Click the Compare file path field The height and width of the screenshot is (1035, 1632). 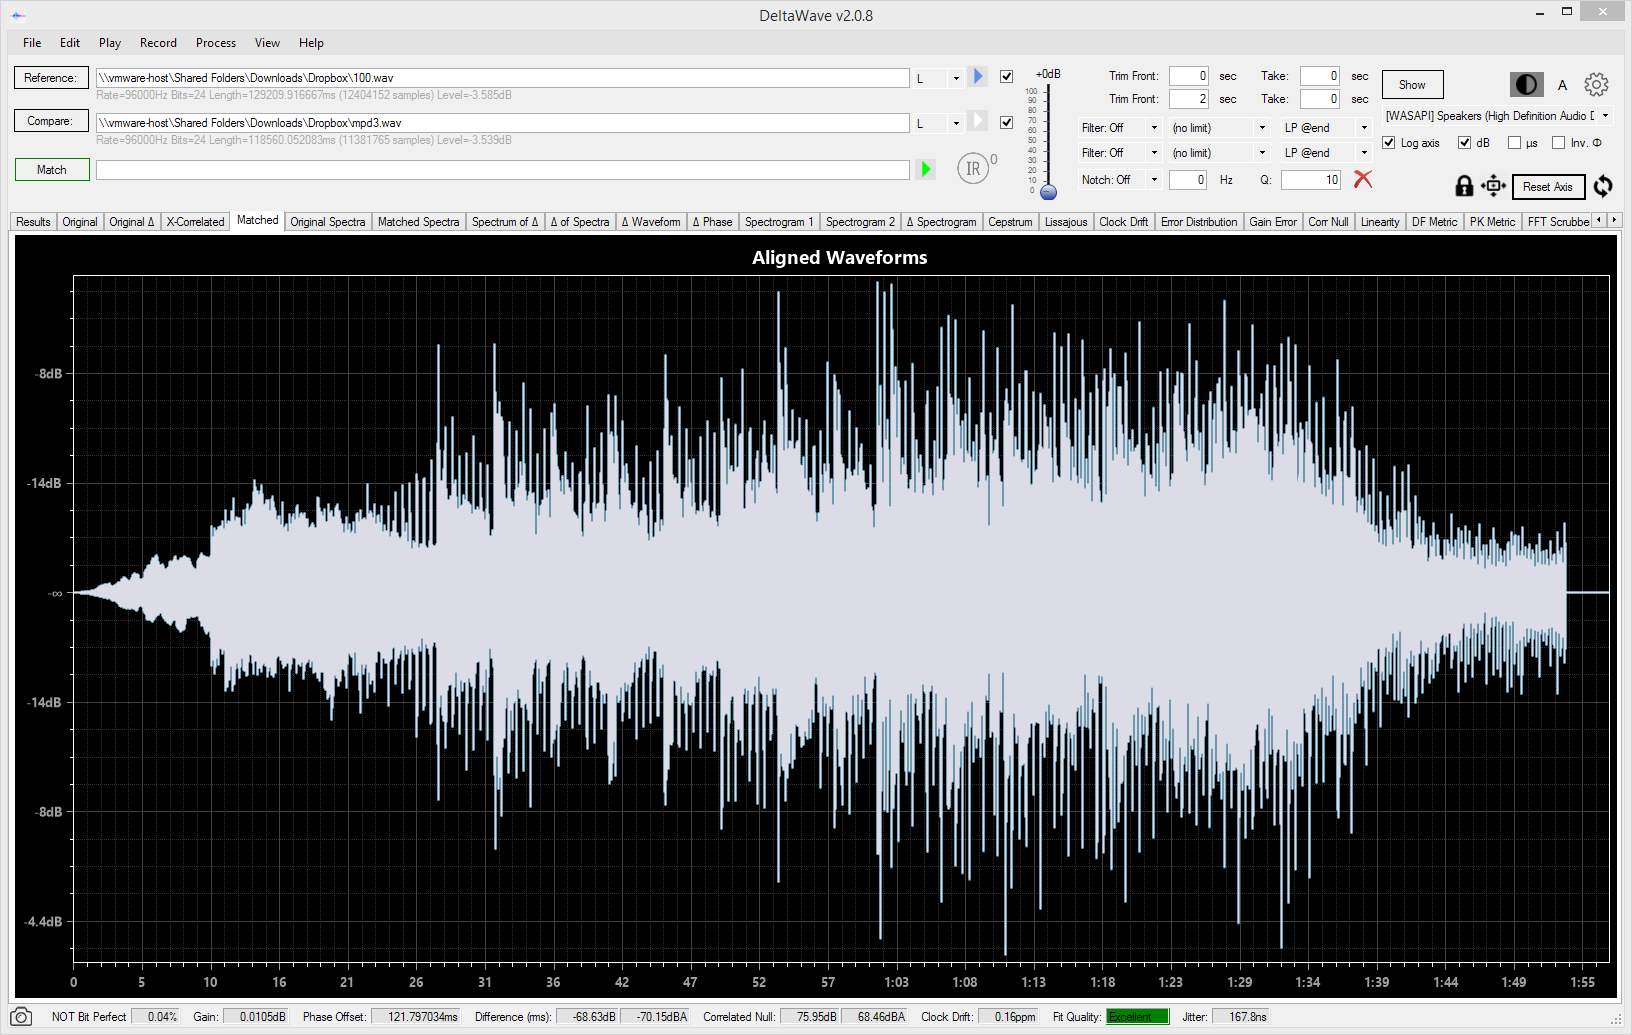click(x=502, y=123)
